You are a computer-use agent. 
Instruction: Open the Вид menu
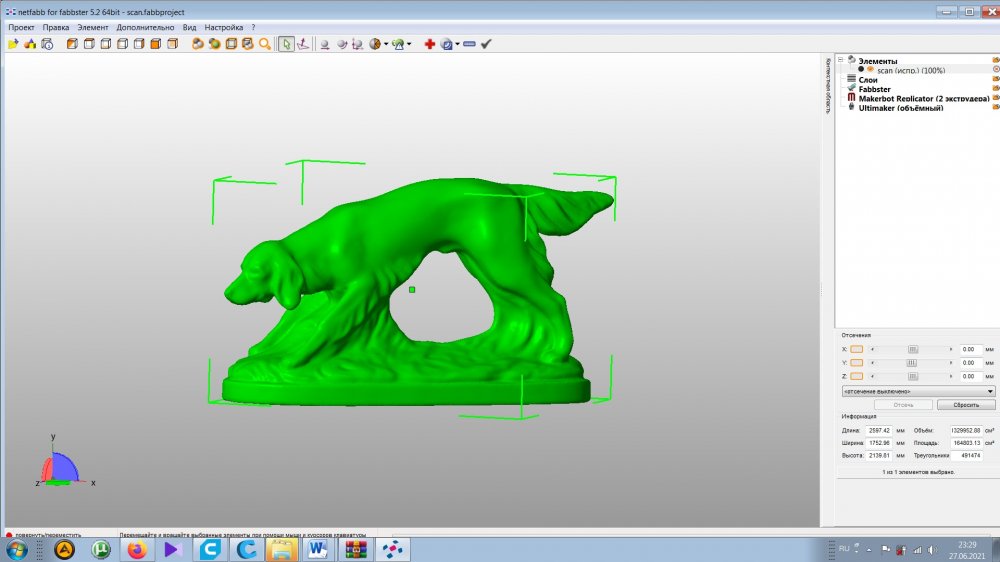pyautogui.click(x=189, y=27)
